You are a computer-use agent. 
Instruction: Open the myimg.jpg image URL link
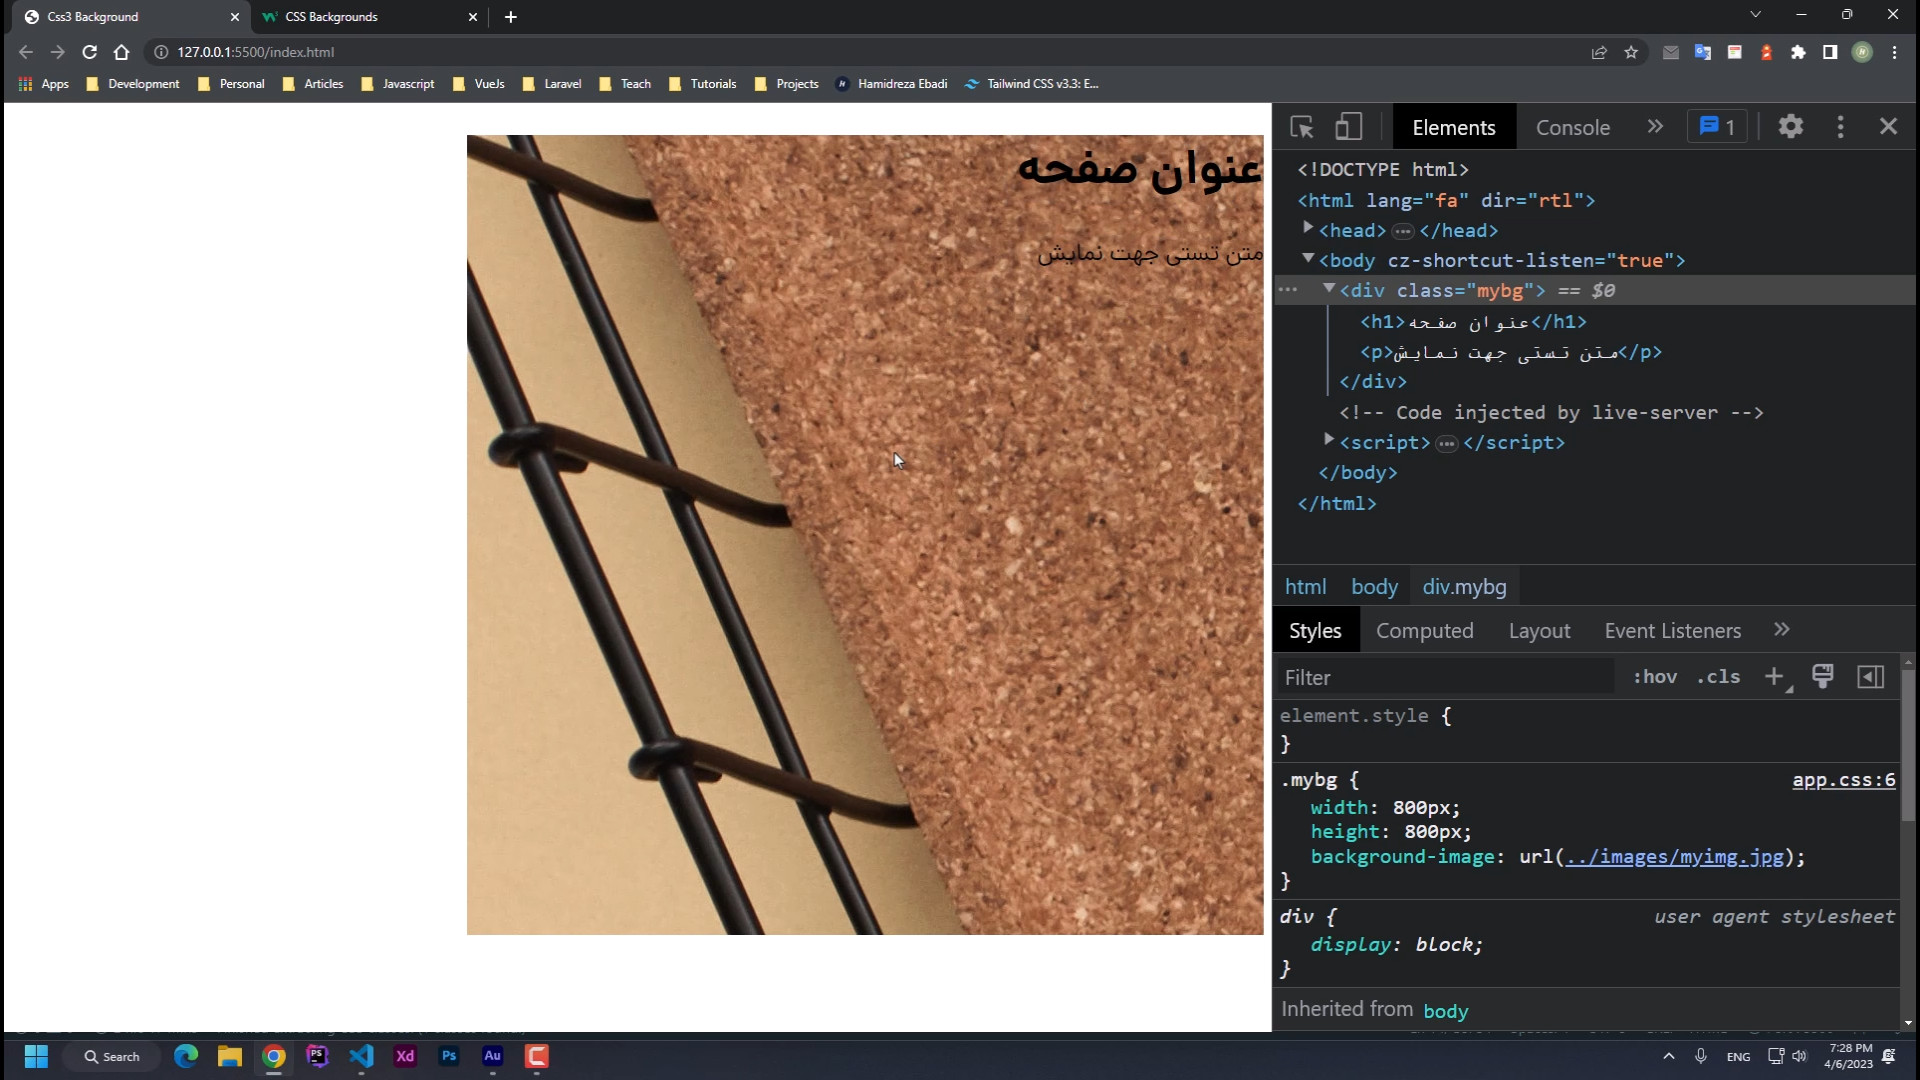point(1674,857)
